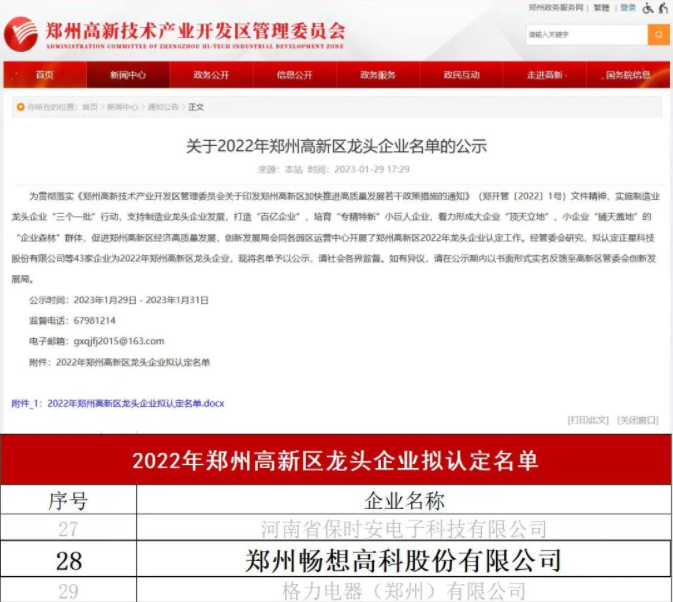
Task: Click the orange search magnifier button
Action: pyautogui.click(x=658, y=34)
